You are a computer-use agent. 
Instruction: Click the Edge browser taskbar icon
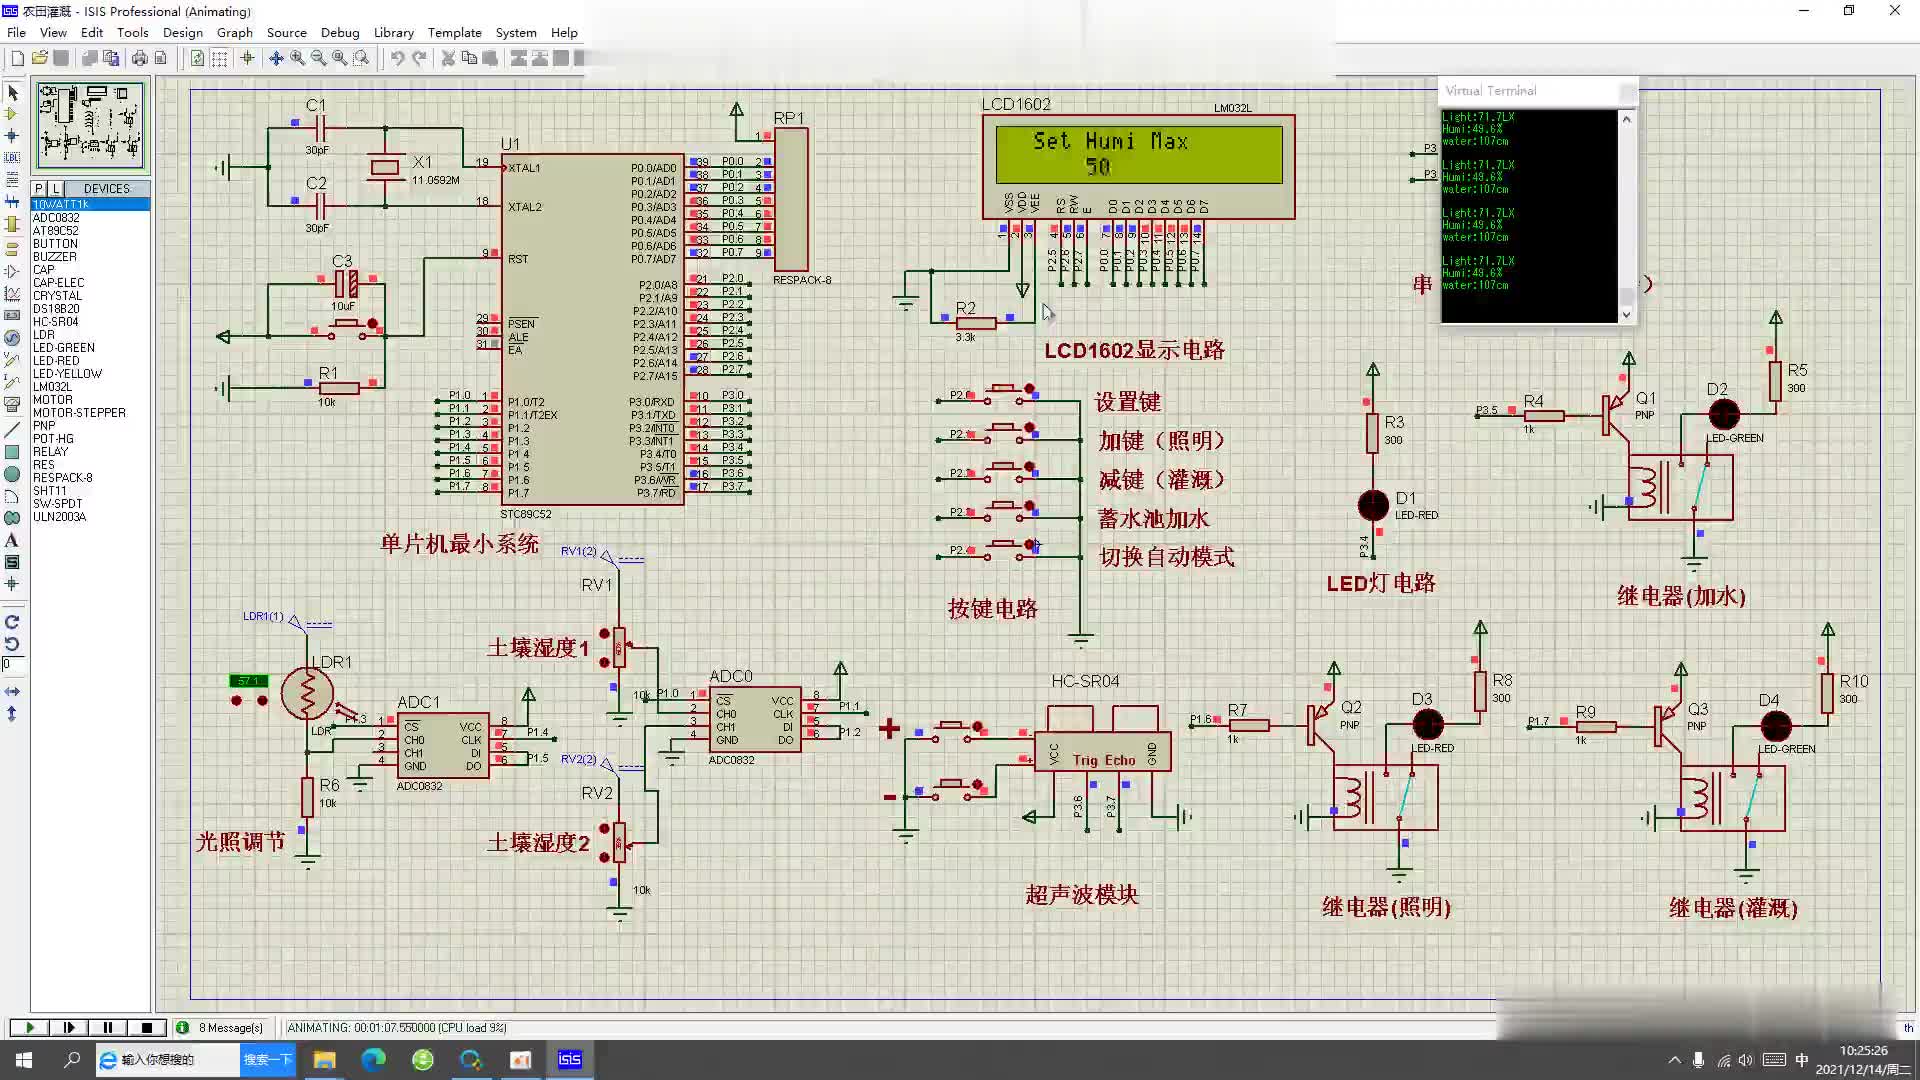pos(373,1059)
